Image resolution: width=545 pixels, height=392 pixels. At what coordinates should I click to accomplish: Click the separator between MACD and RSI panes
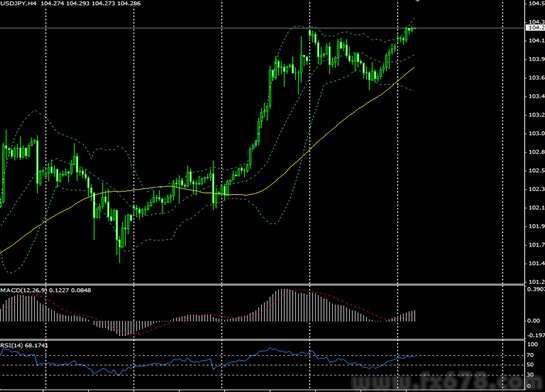pyautogui.click(x=262, y=340)
